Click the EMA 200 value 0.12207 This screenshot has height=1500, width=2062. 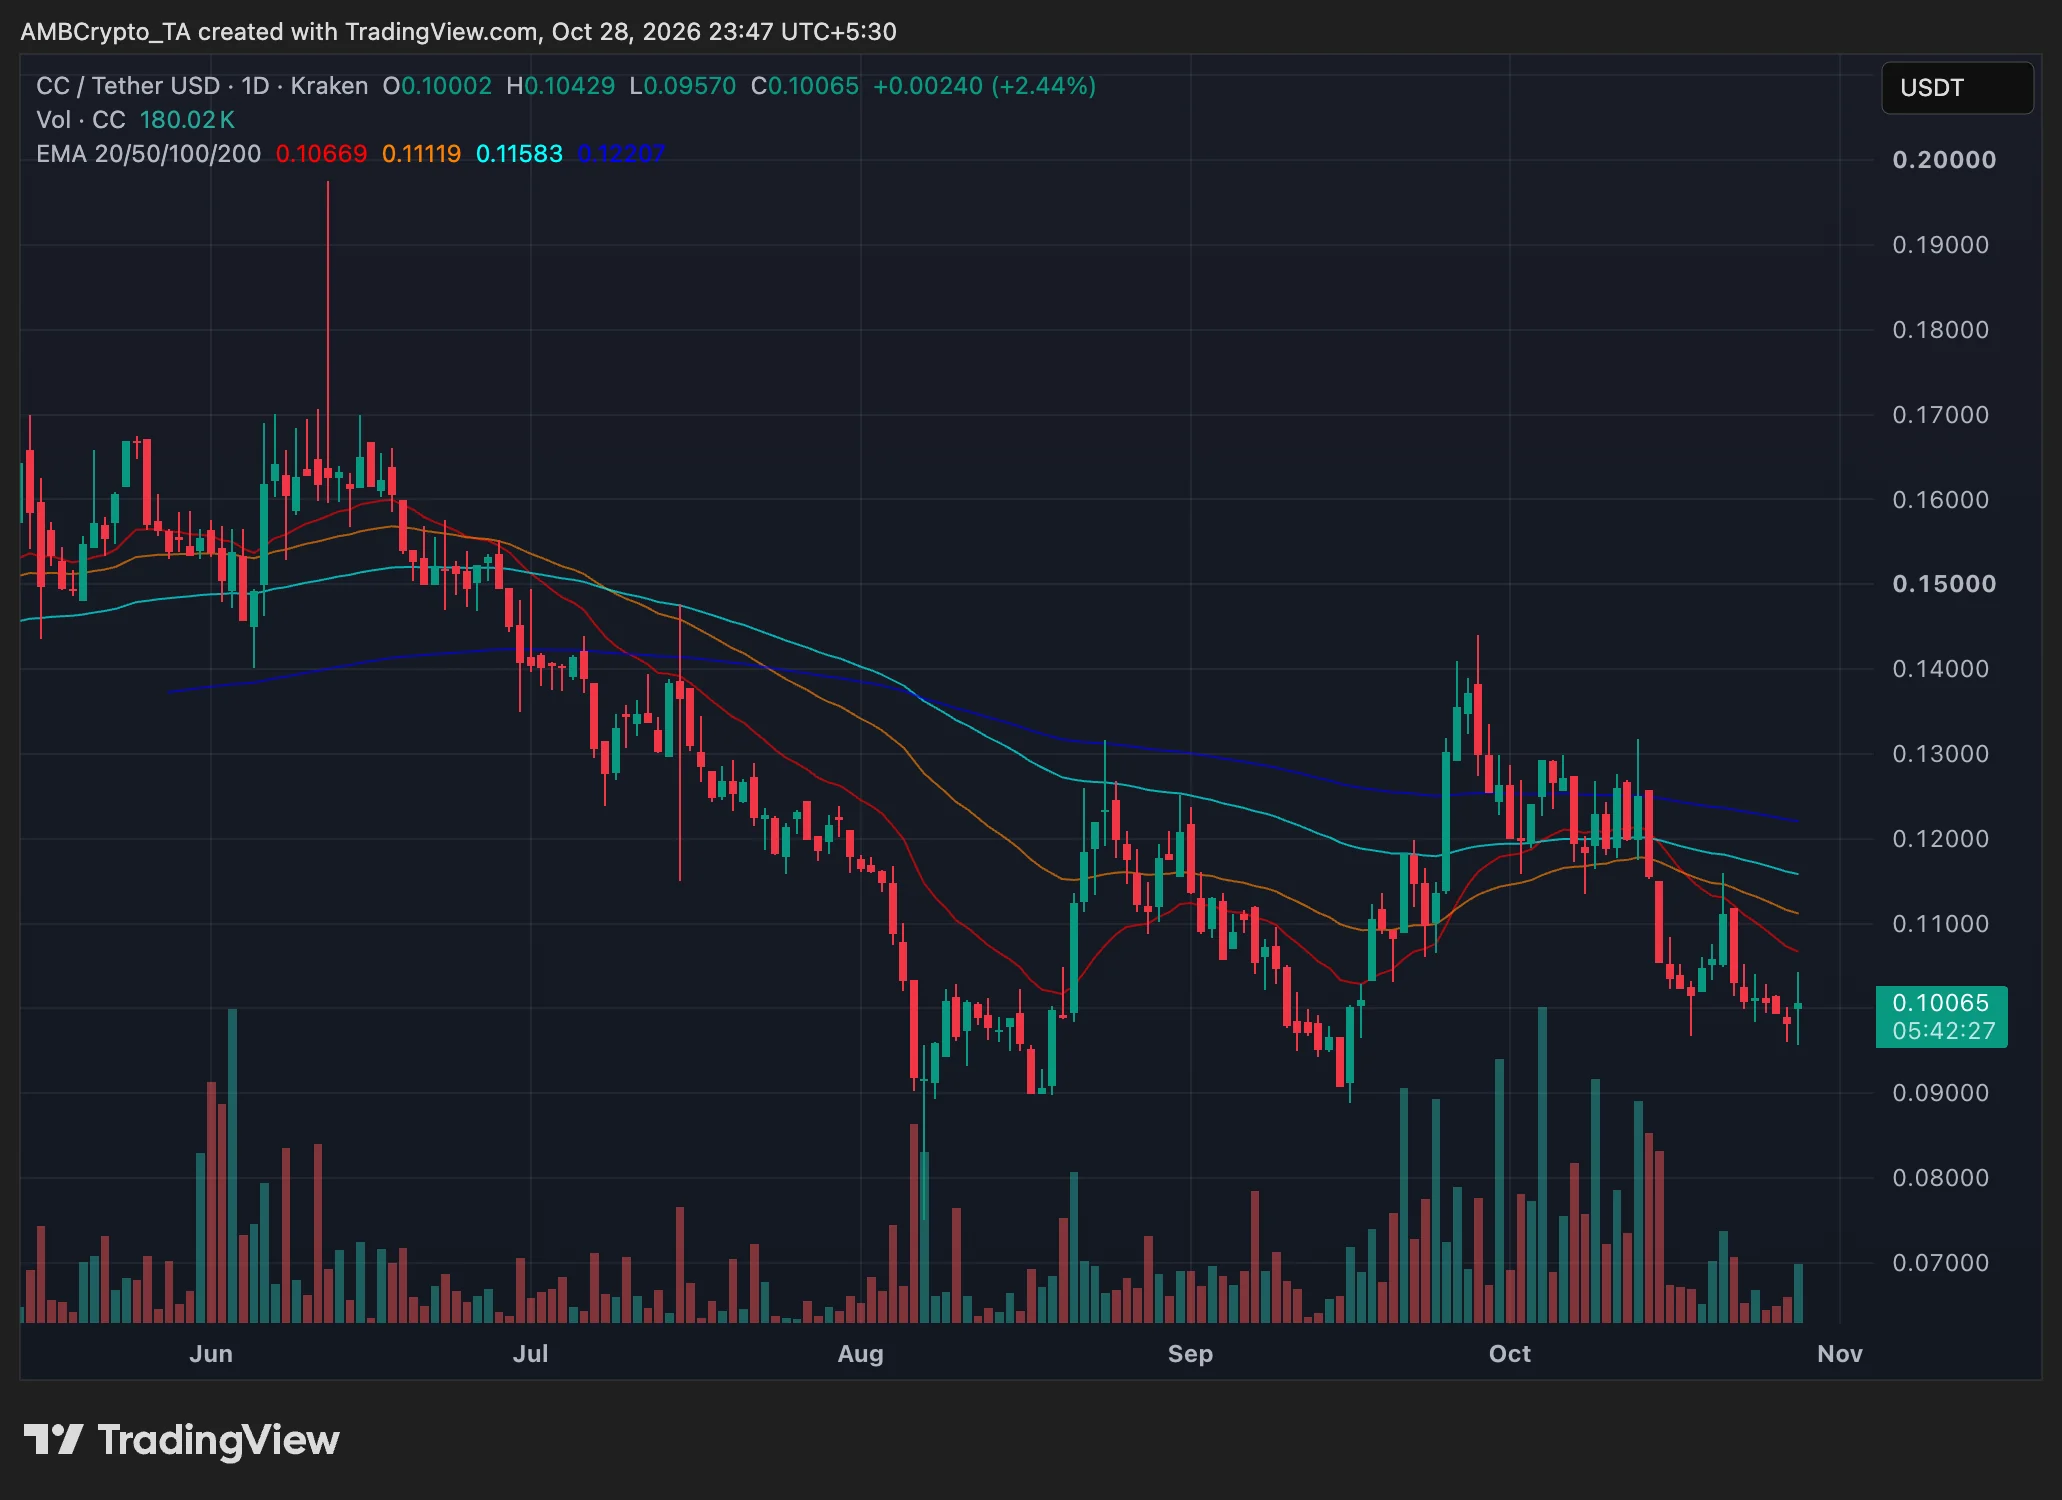coord(622,154)
